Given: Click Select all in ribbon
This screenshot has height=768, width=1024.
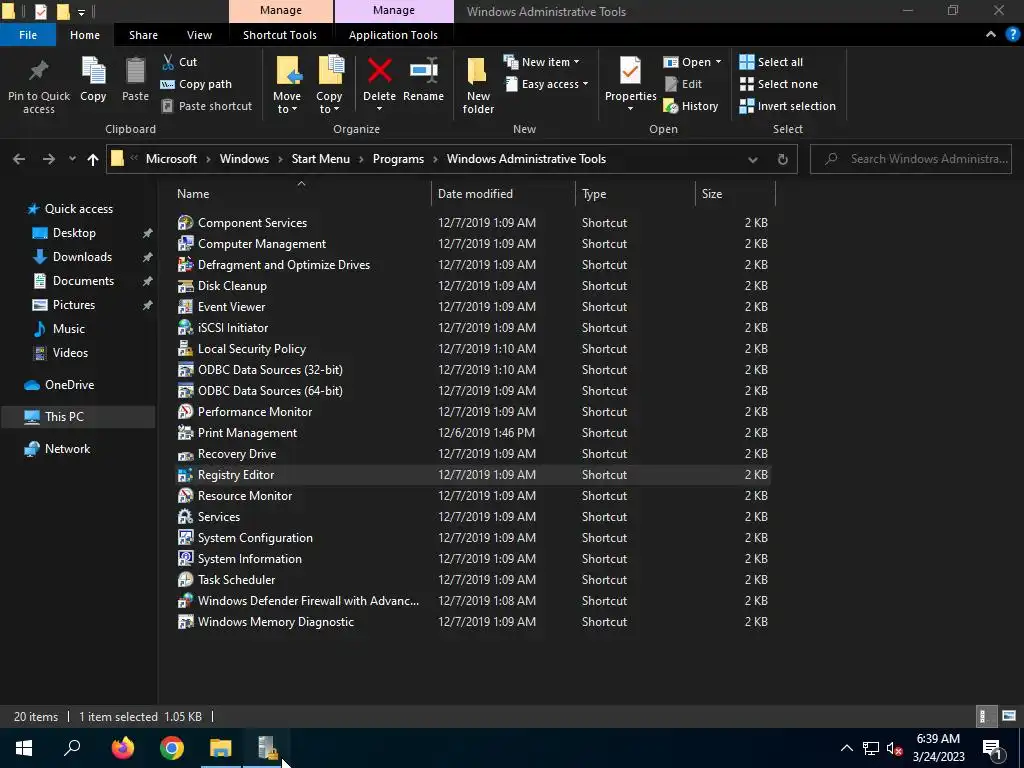Looking at the screenshot, I should [x=771, y=62].
